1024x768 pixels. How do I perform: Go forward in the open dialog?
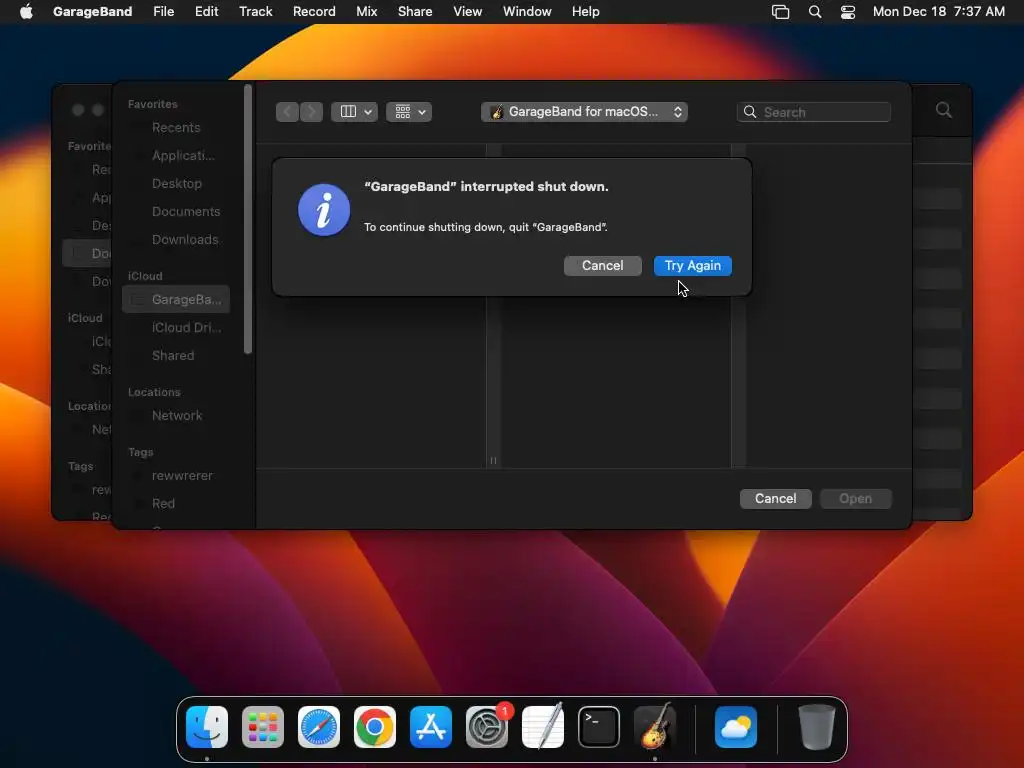pos(312,112)
